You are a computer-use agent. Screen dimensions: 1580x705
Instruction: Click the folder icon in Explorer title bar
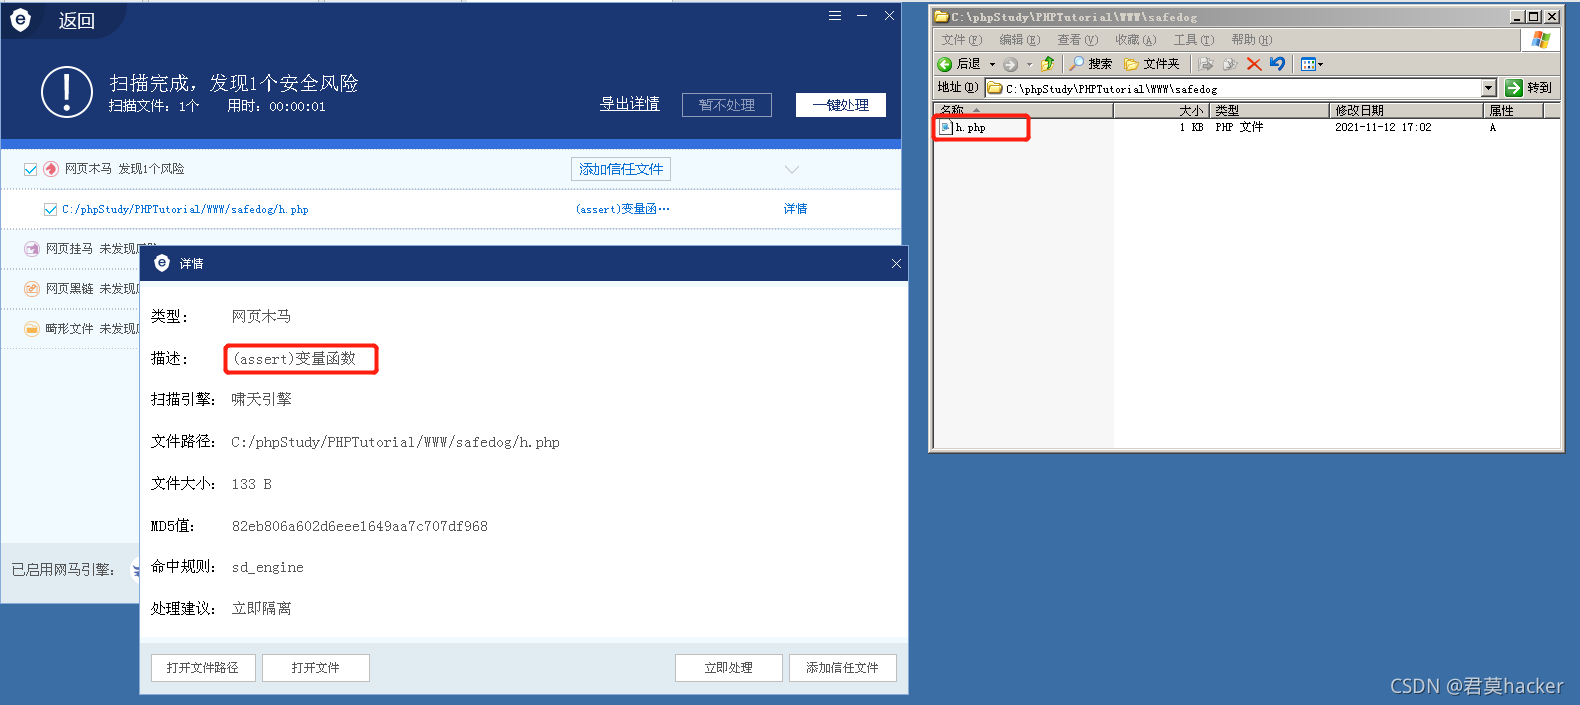941,16
